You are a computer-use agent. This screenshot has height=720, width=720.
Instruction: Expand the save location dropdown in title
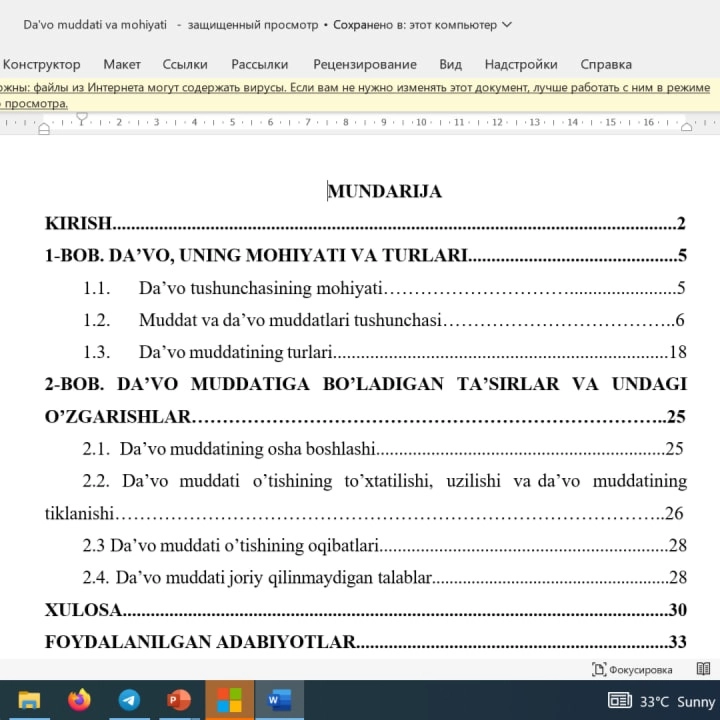click(507, 25)
